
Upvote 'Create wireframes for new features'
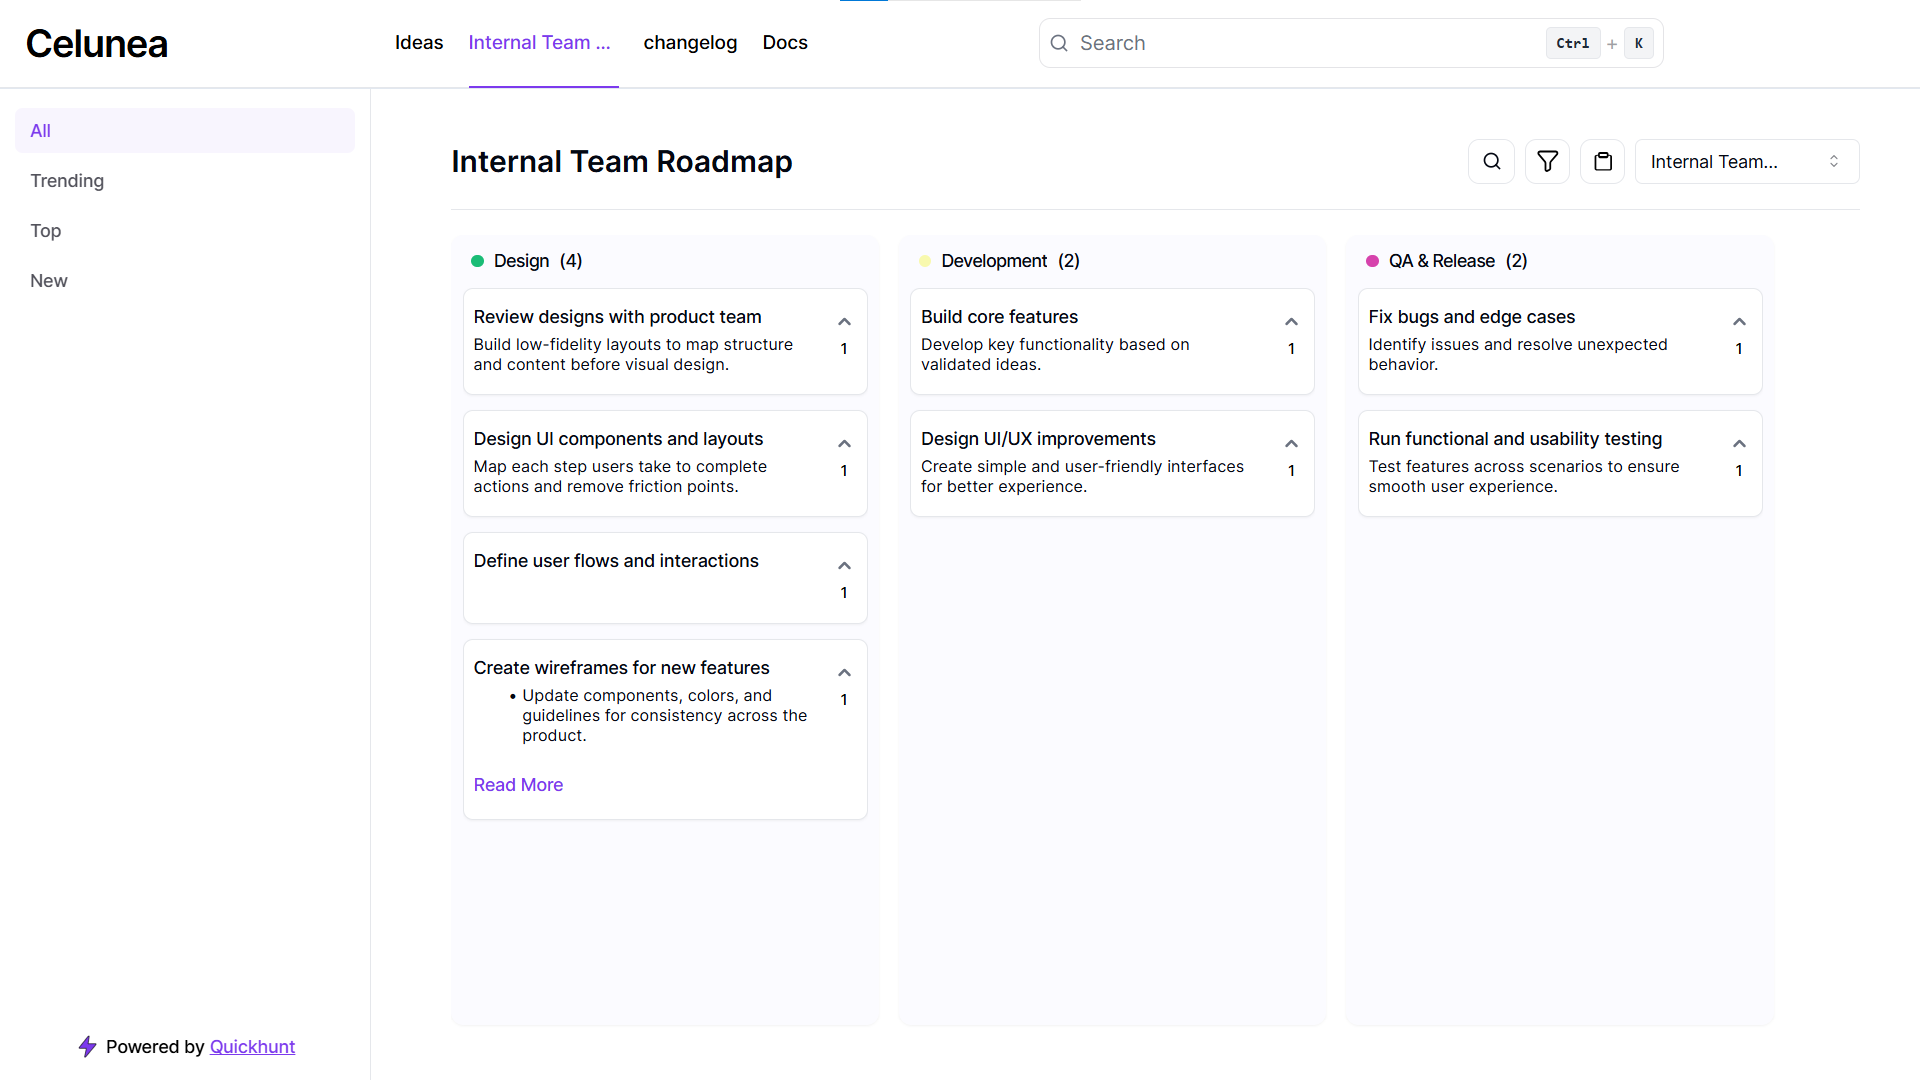tap(844, 673)
